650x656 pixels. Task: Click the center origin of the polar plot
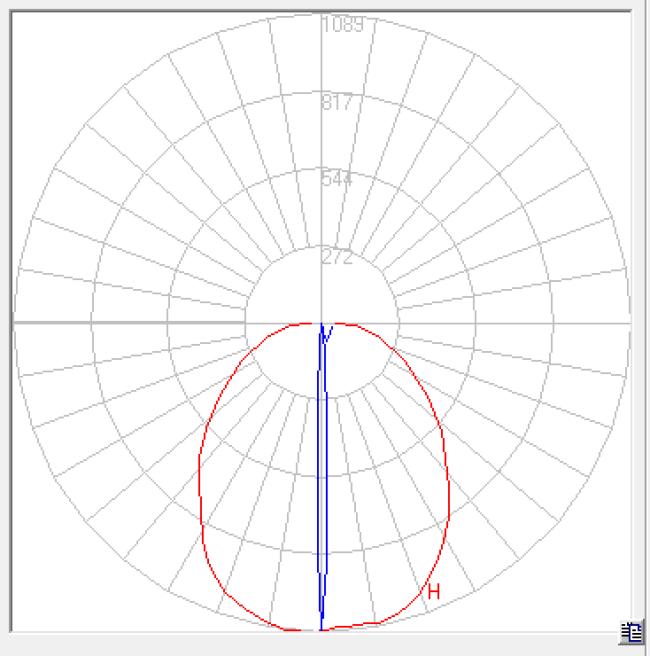(321, 323)
